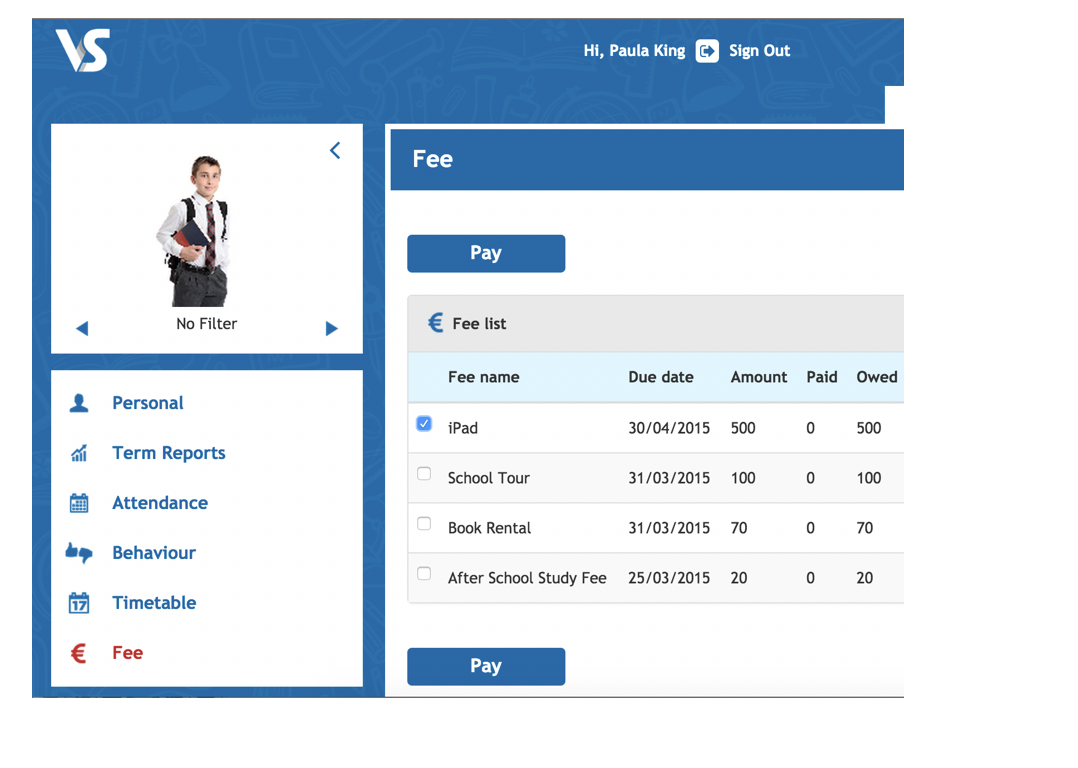The image size is (1078, 768).
Task: Click the top Pay button
Action: [x=486, y=254]
